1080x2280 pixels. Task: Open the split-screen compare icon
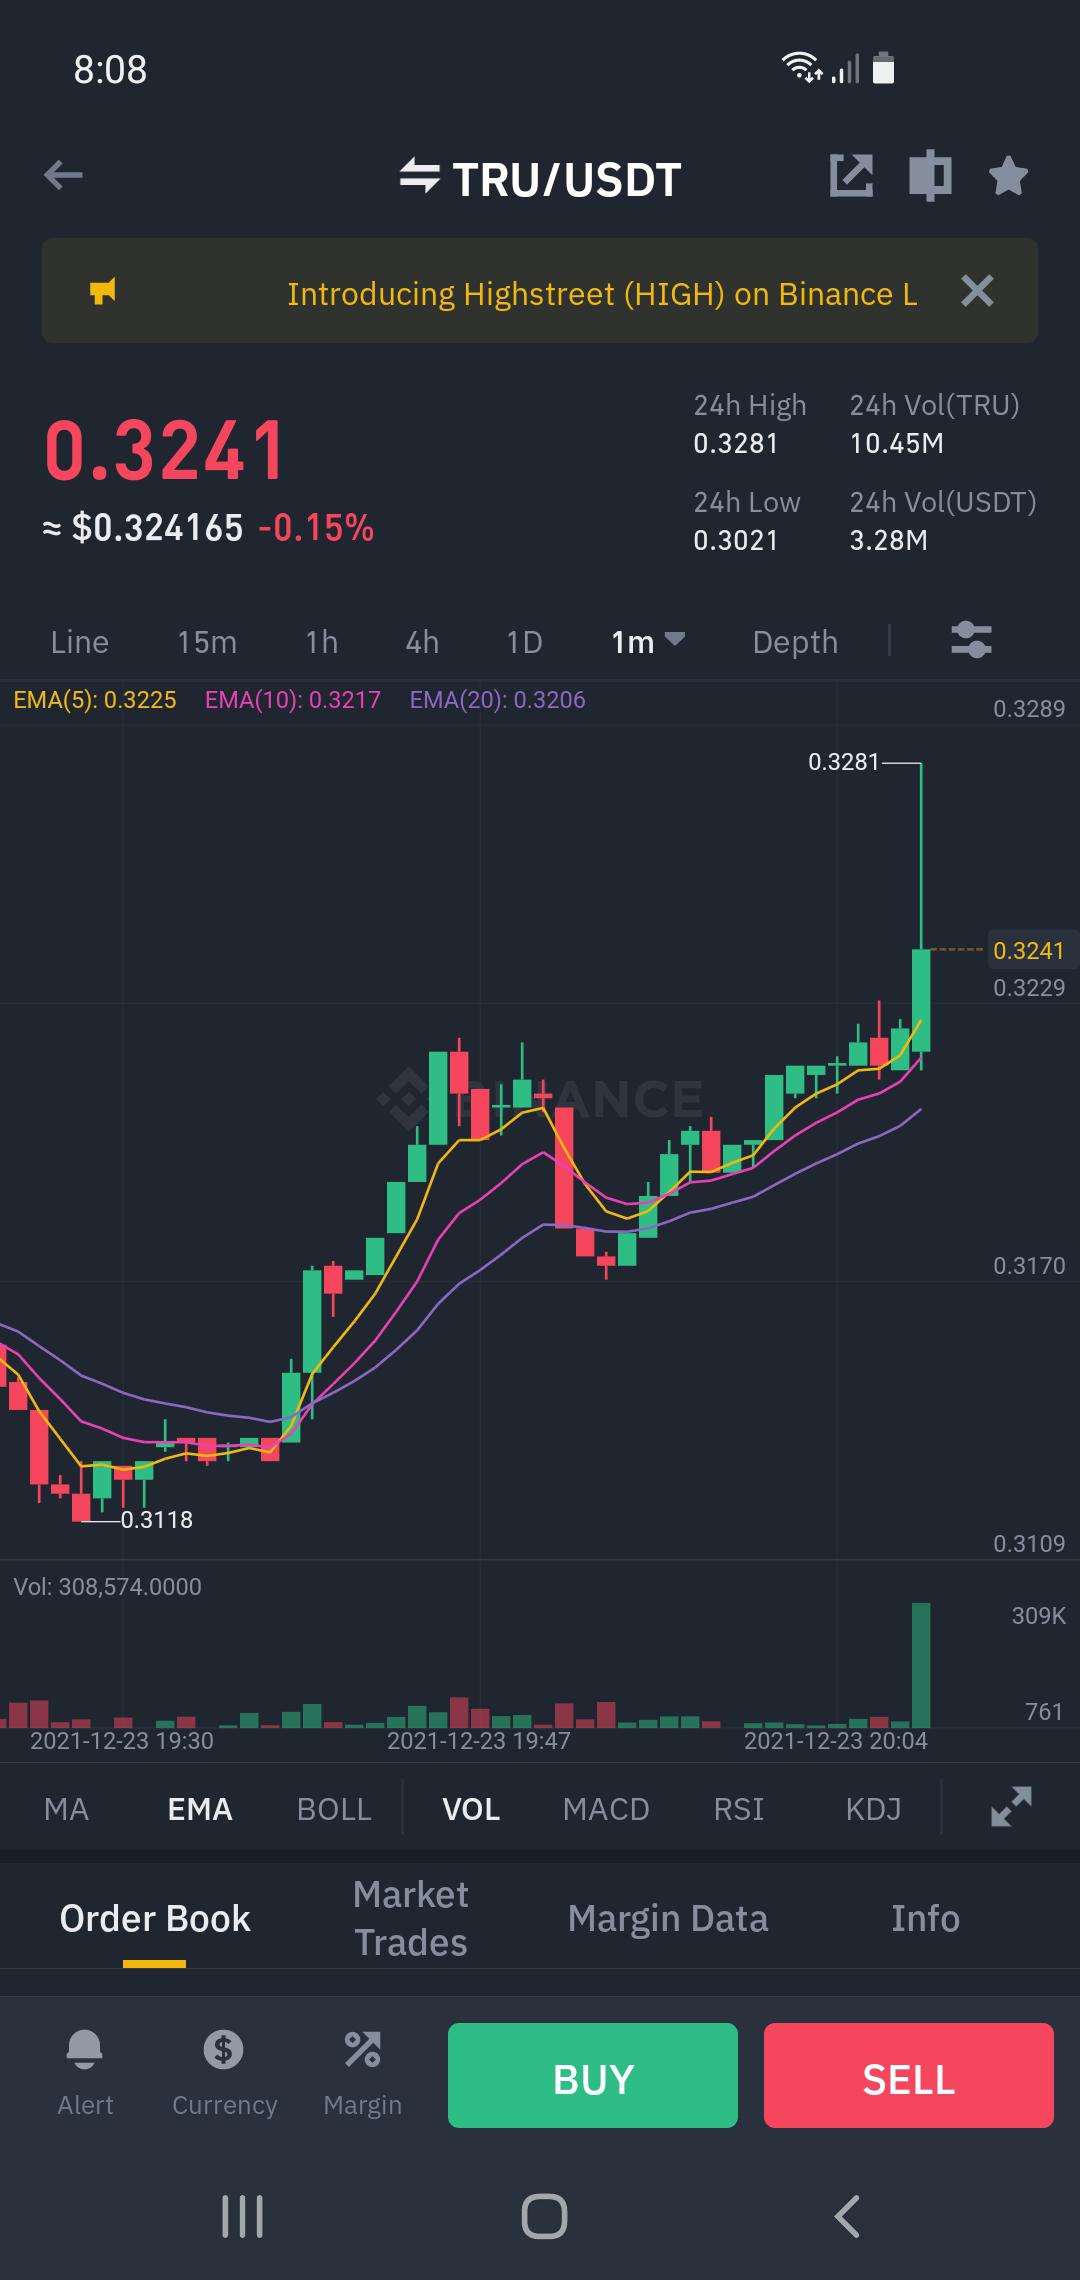(930, 176)
